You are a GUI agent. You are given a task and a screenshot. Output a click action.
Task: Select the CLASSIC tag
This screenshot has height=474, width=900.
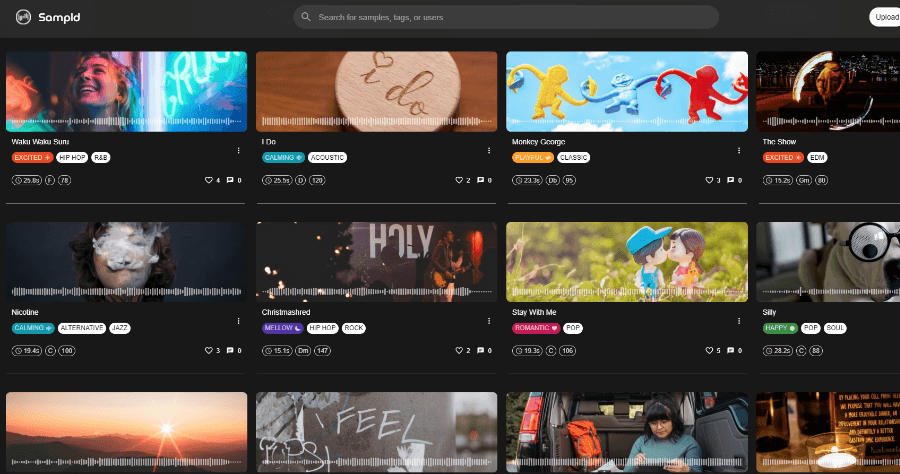click(573, 157)
